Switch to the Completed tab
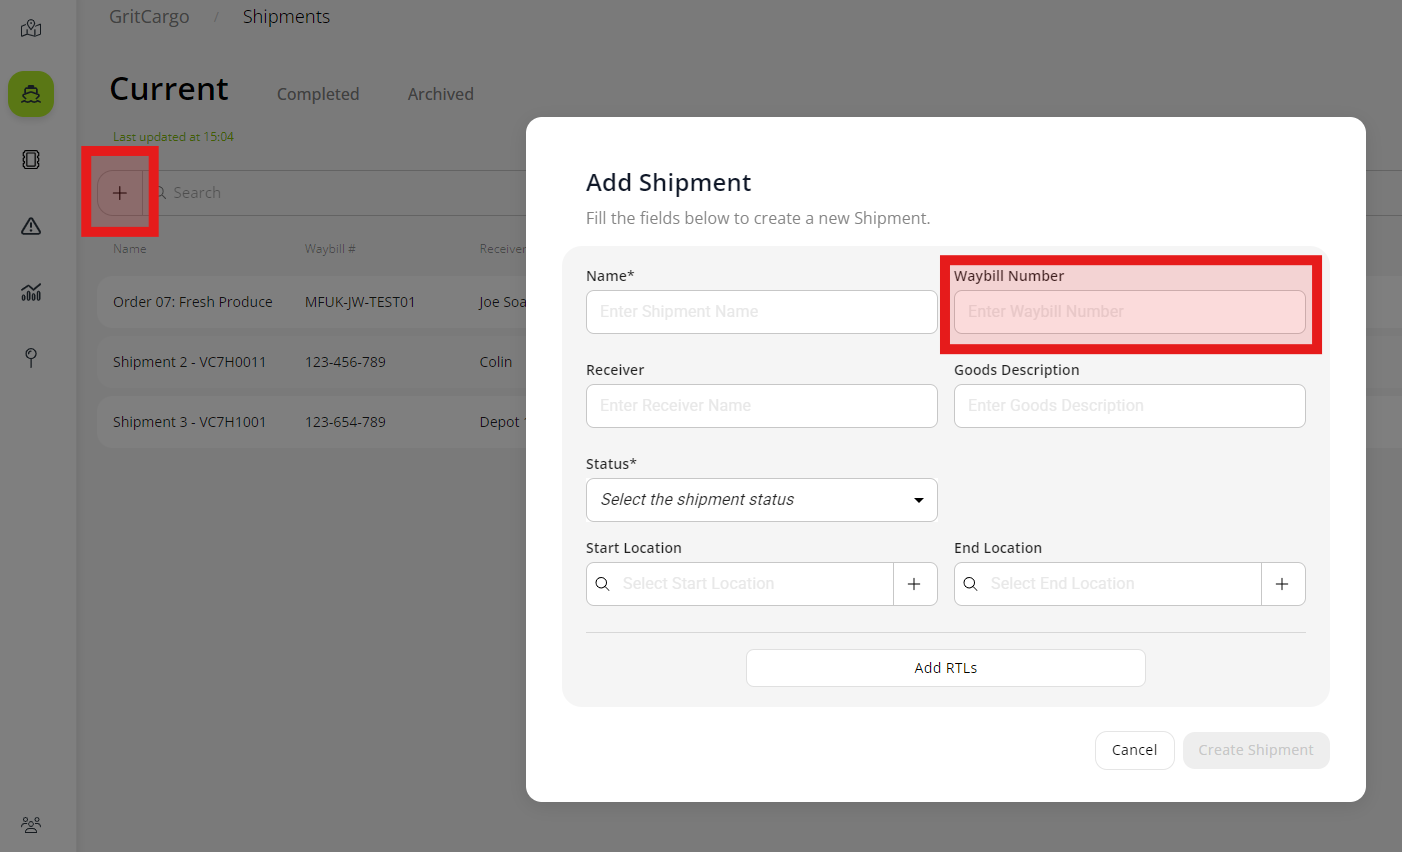1402x852 pixels. (x=318, y=93)
